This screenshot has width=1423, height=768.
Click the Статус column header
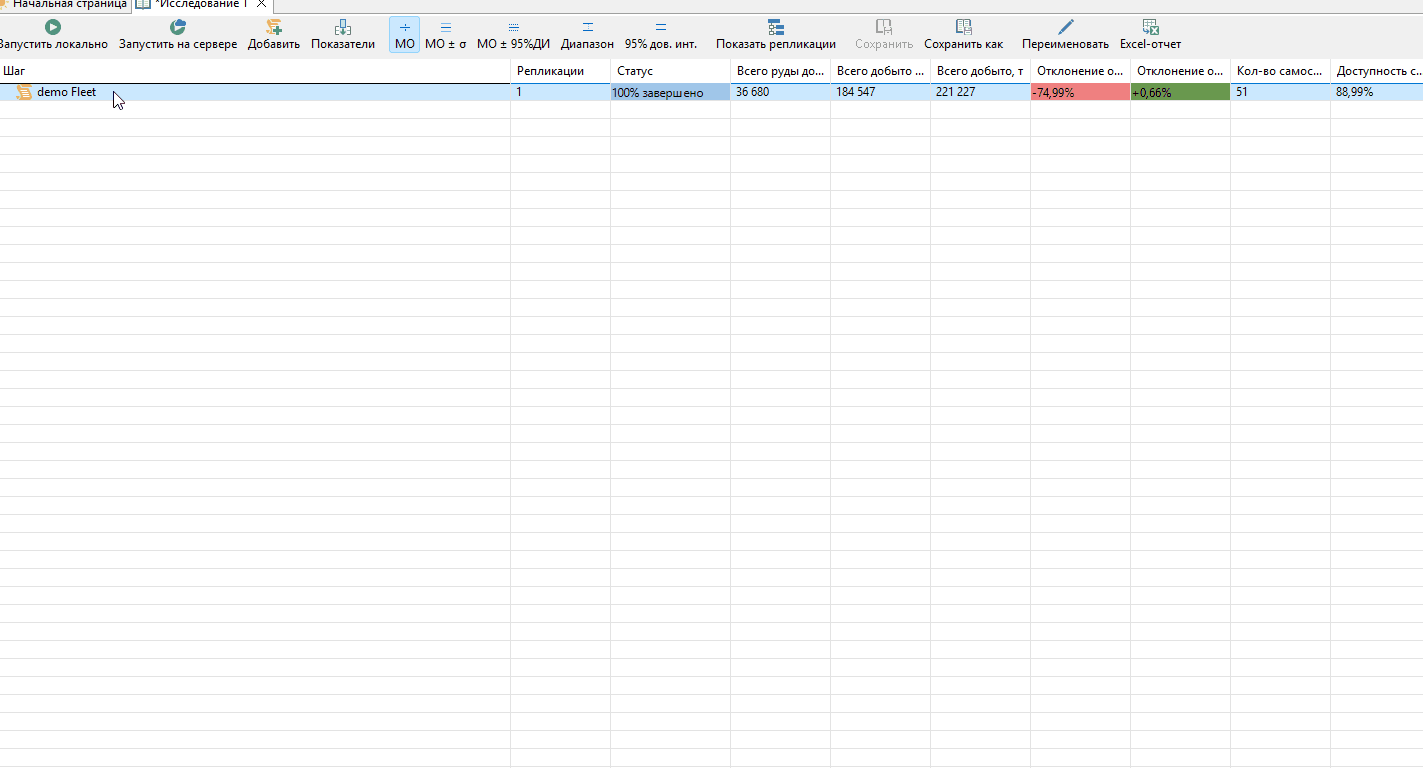670,71
